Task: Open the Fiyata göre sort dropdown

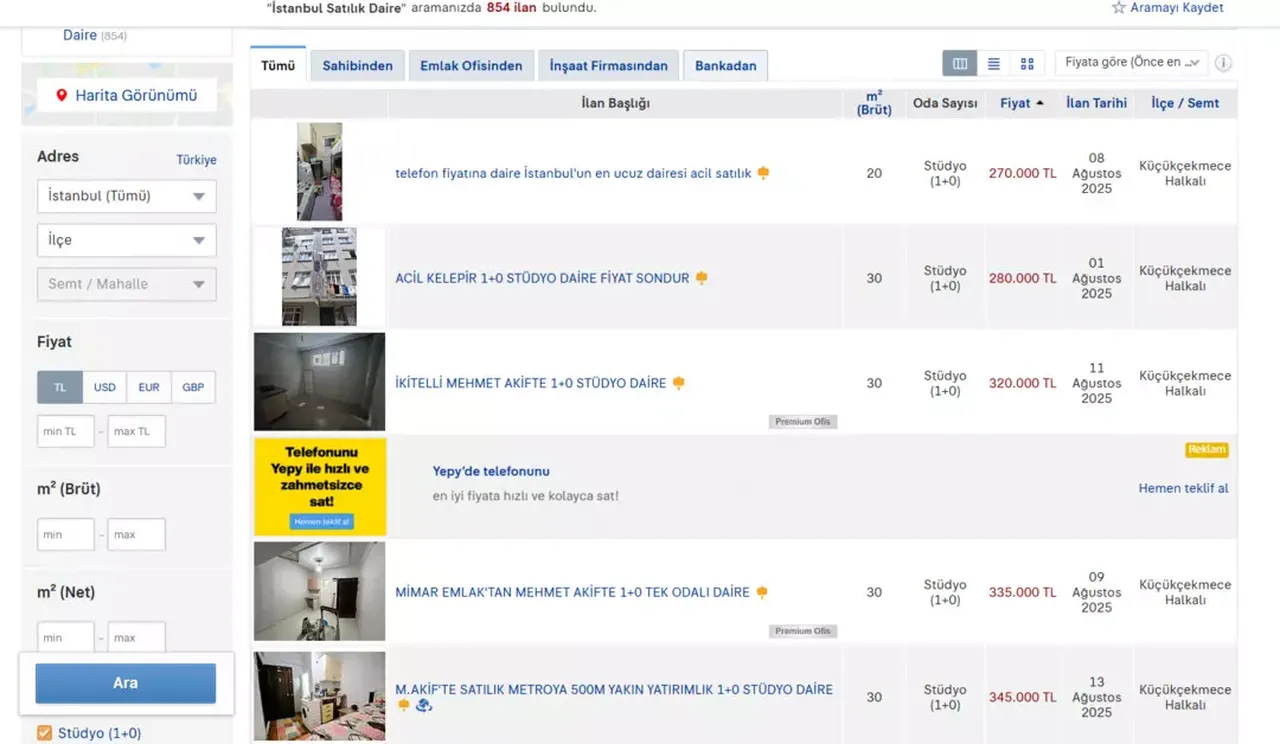Action: coord(1132,62)
